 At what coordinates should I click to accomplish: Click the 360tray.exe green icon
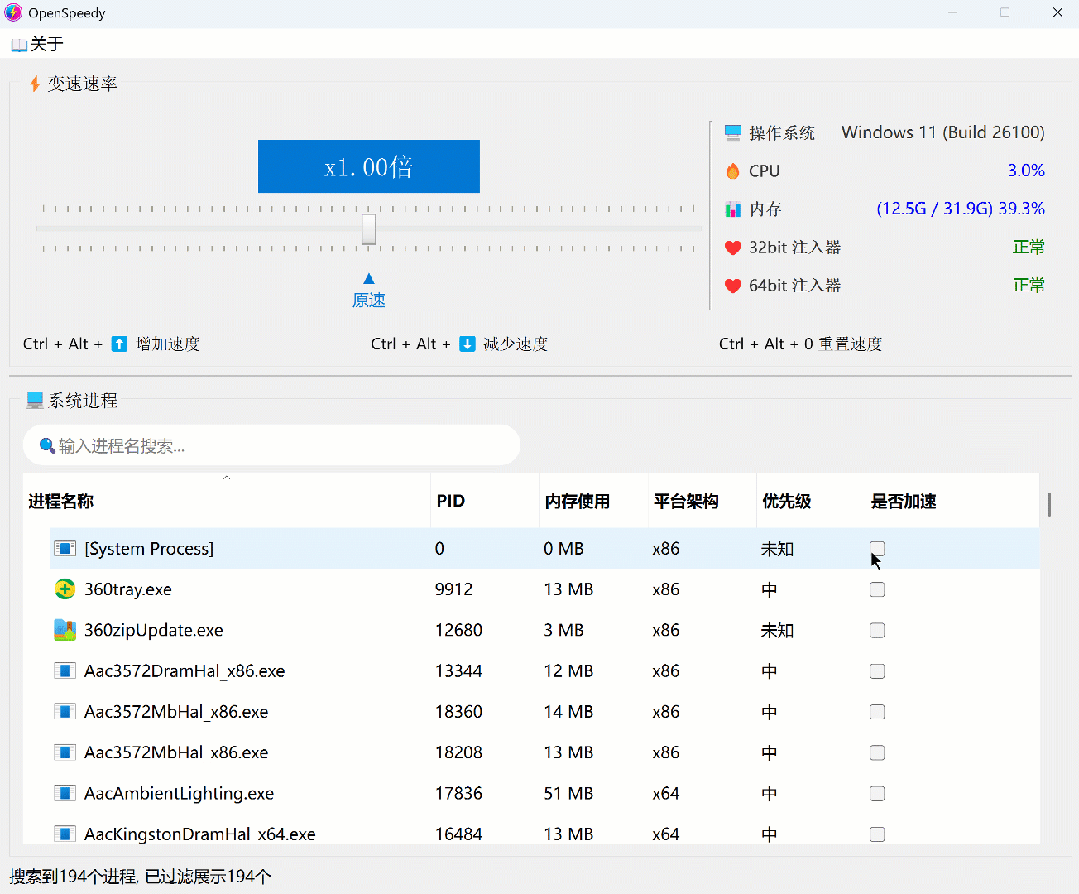(65, 589)
